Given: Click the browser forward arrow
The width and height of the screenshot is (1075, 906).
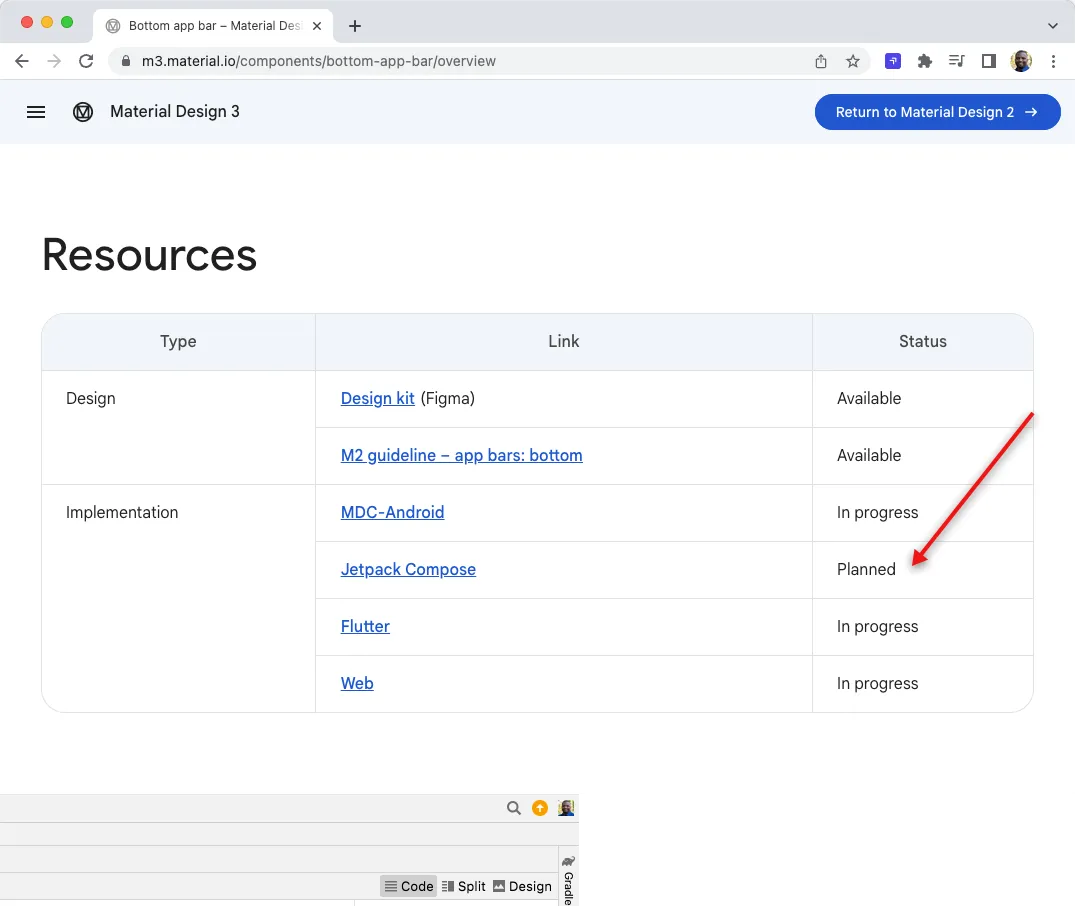Looking at the screenshot, I should pyautogui.click(x=53, y=61).
